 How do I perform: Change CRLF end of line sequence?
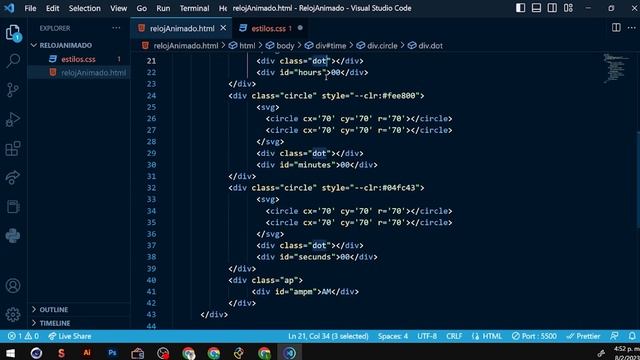tap(454, 336)
